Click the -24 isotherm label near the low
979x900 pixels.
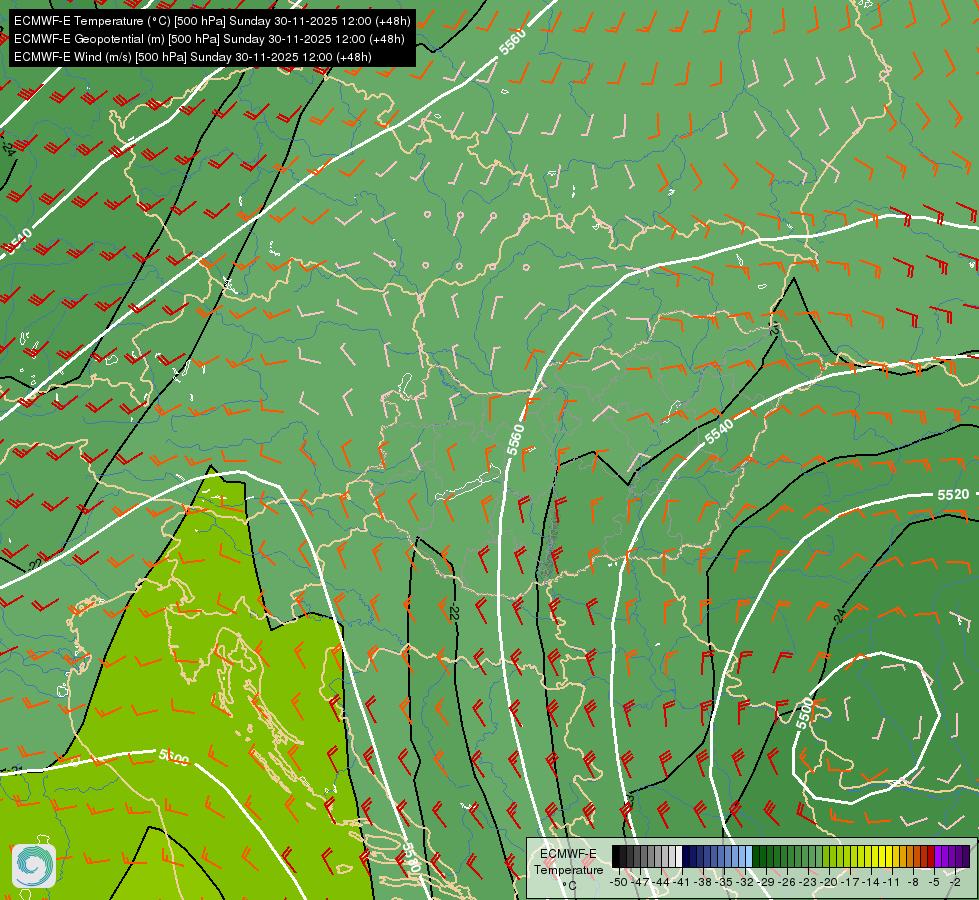pos(840,615)
